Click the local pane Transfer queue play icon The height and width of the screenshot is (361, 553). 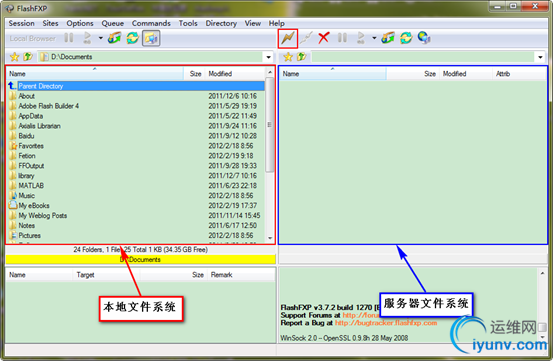87,38
